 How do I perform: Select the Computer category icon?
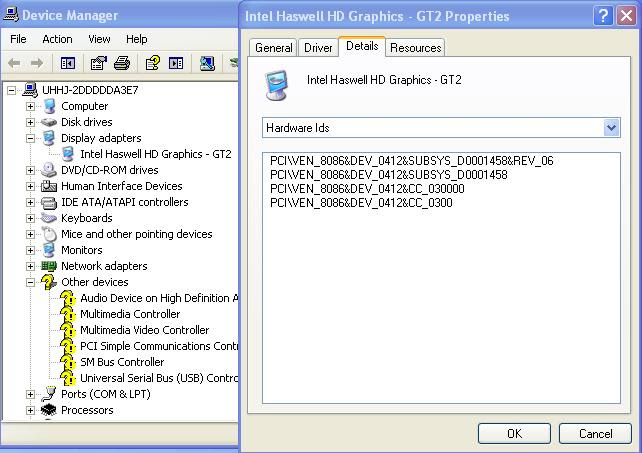[49, 106]
